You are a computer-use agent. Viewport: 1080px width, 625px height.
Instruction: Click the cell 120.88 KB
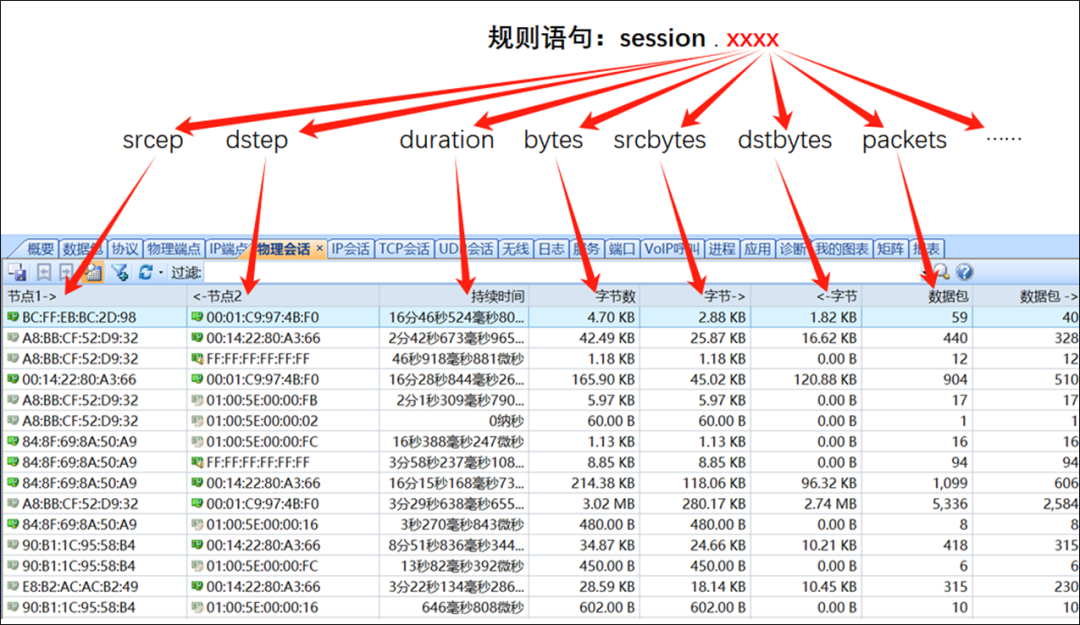tap(825, 380)
